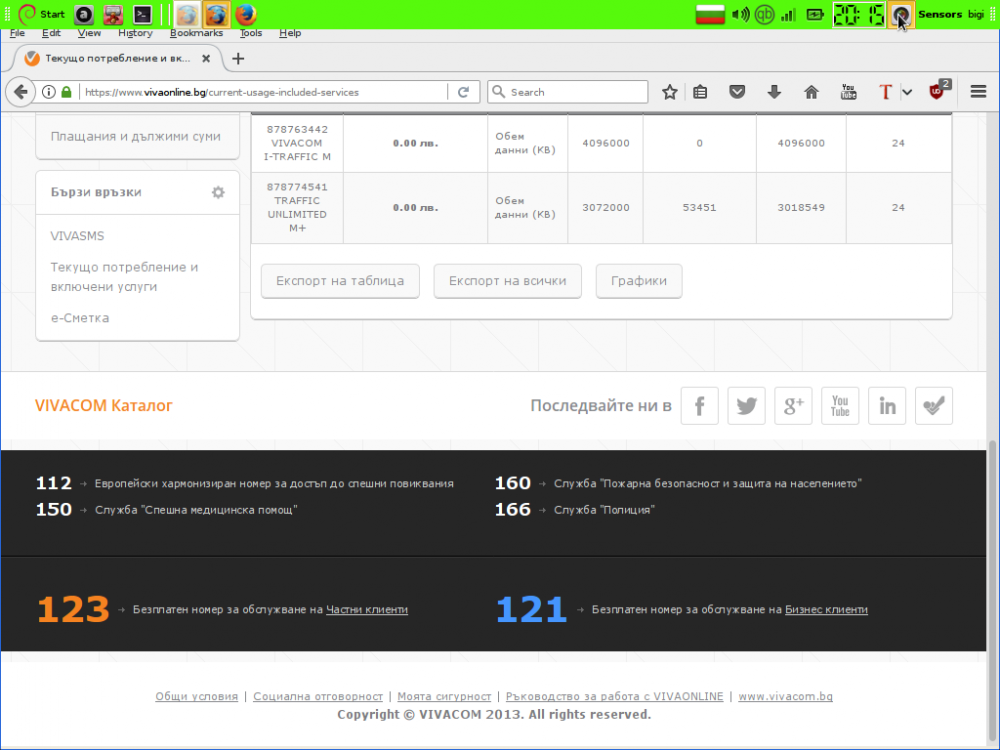Visit VIVACOM Twitter page icon

(x=746, y=406)
